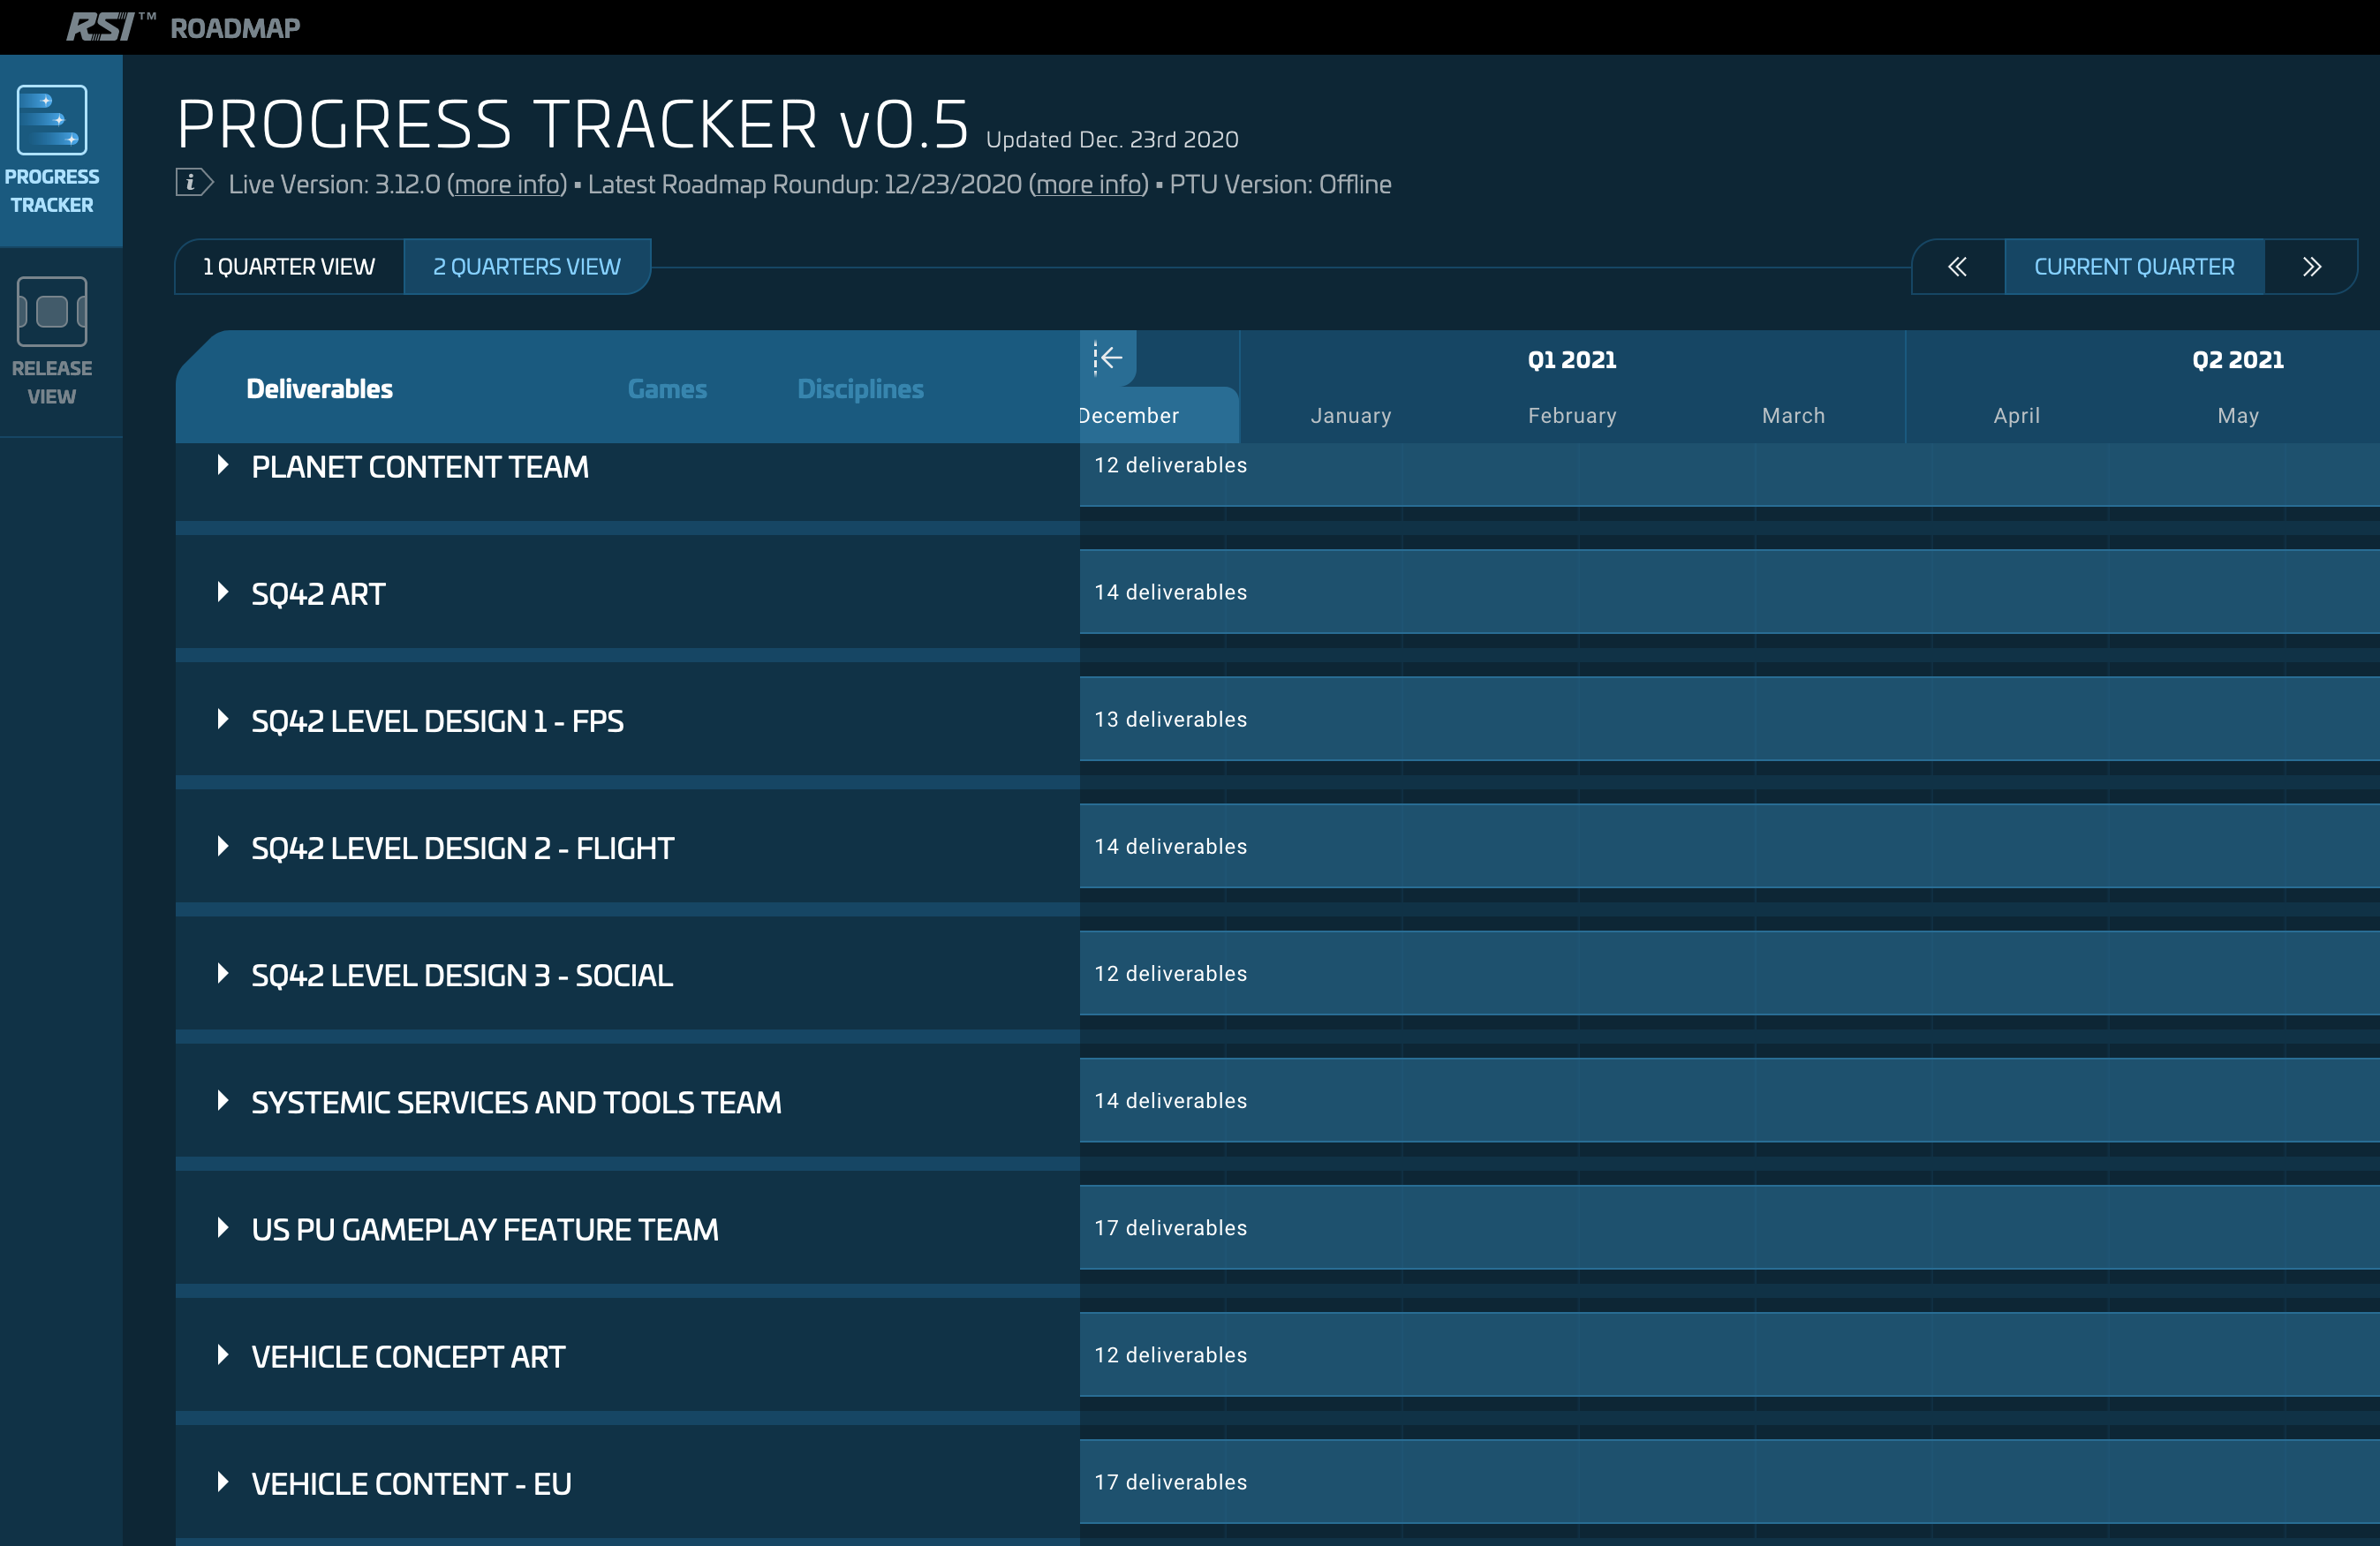The image size is (2380, 1546).
Task: Go to the next quarter (double right chevron)
Action: click(2311, 267)
